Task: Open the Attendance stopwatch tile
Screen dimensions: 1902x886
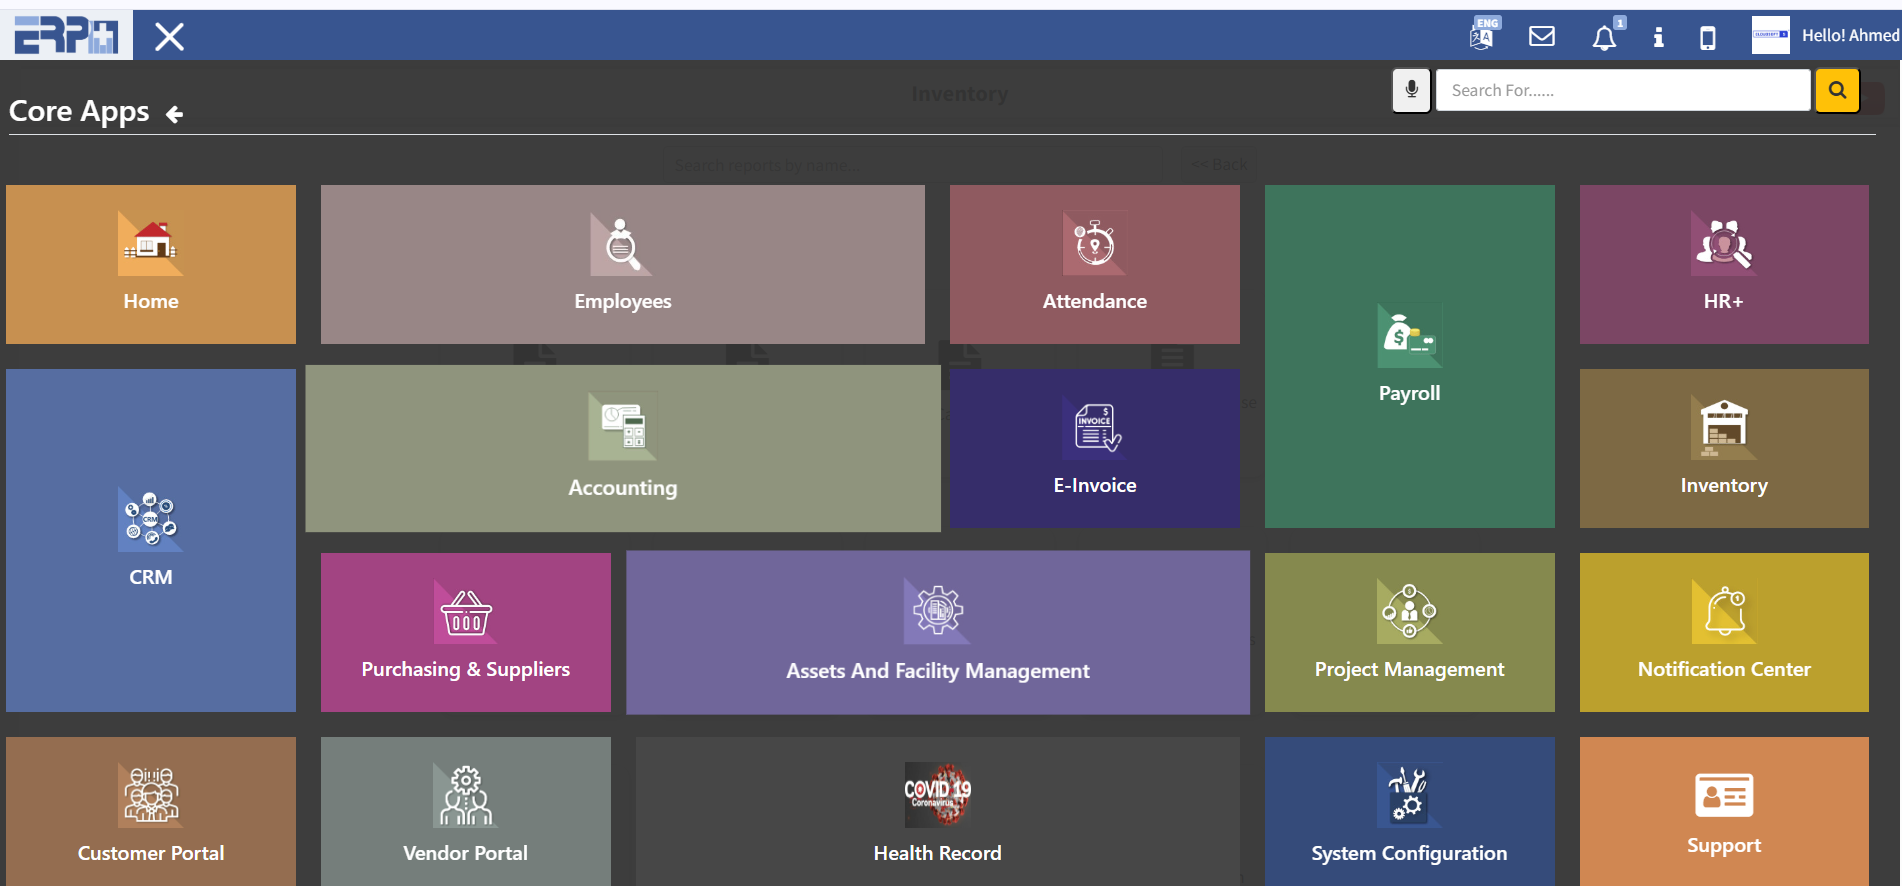Action: click(x=1094, y=265)
